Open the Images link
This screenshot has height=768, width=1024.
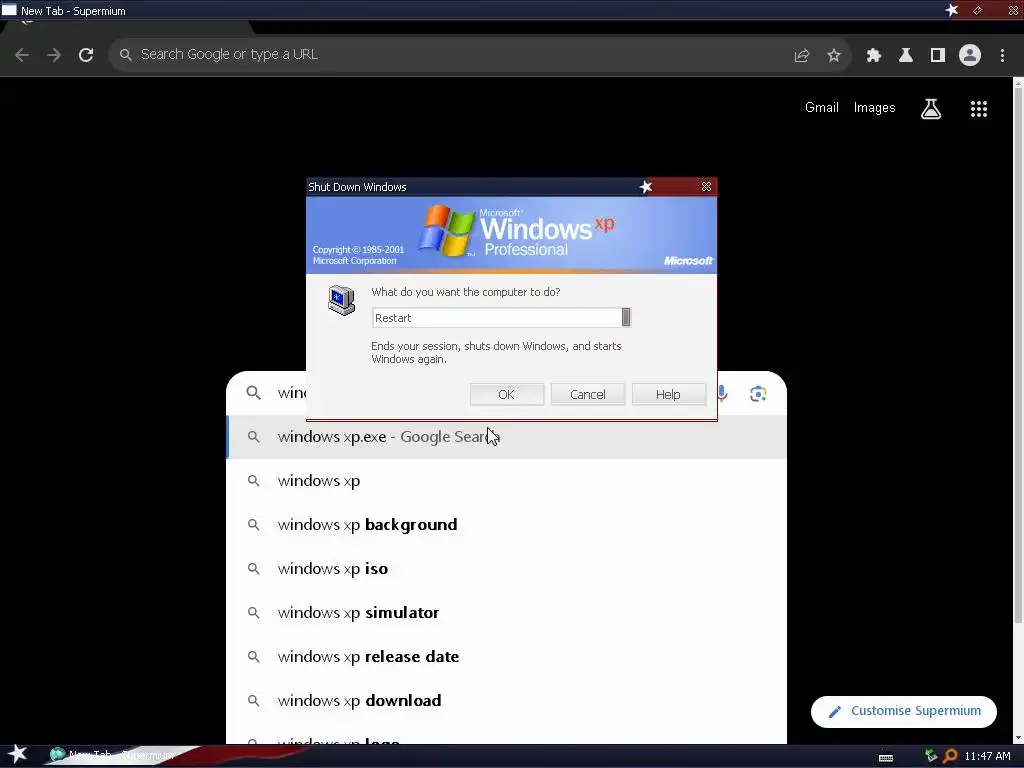[874, 108]
